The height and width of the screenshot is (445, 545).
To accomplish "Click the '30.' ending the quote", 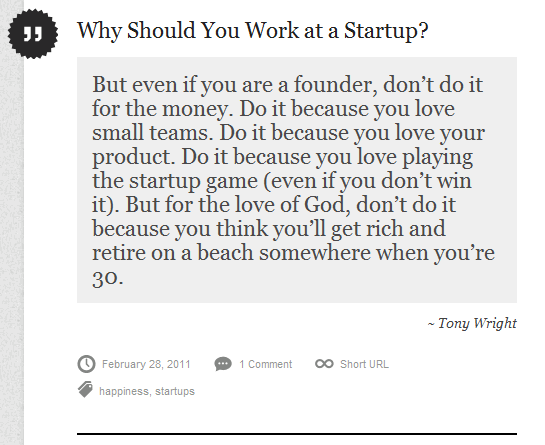I will tap(108, 278).
